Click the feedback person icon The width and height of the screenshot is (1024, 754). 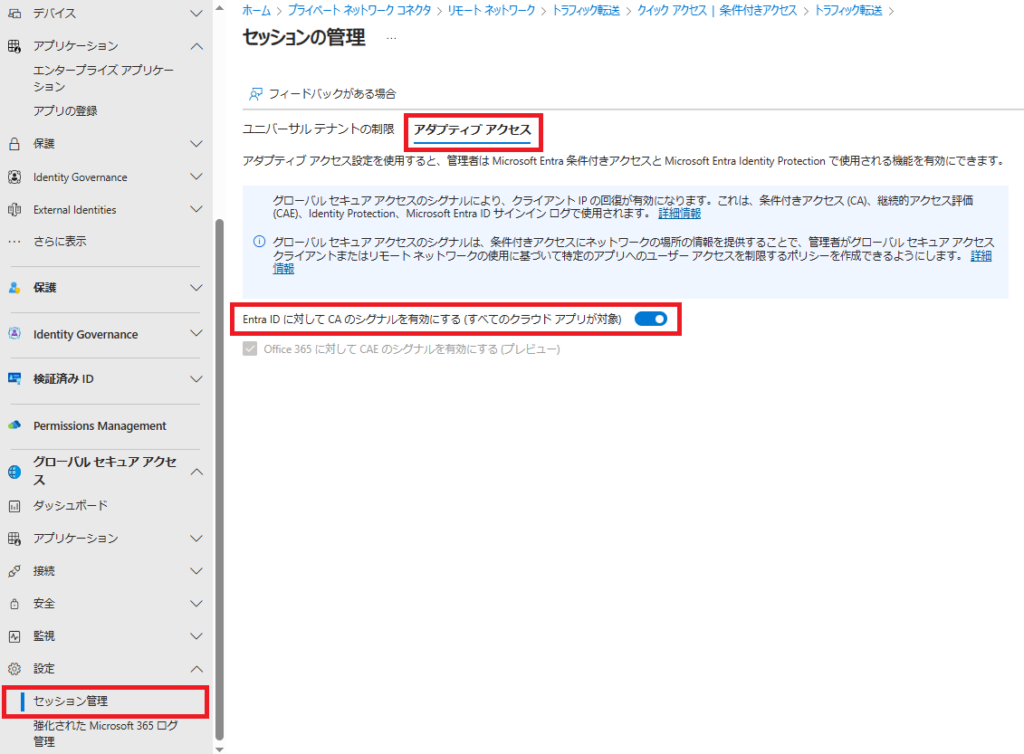coord(255,94)
